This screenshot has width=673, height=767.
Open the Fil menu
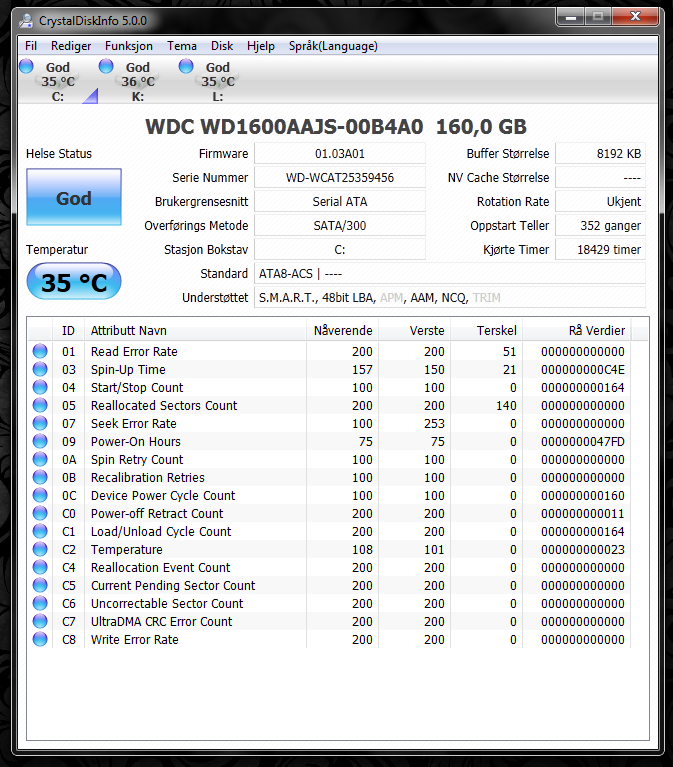[31, 46]
